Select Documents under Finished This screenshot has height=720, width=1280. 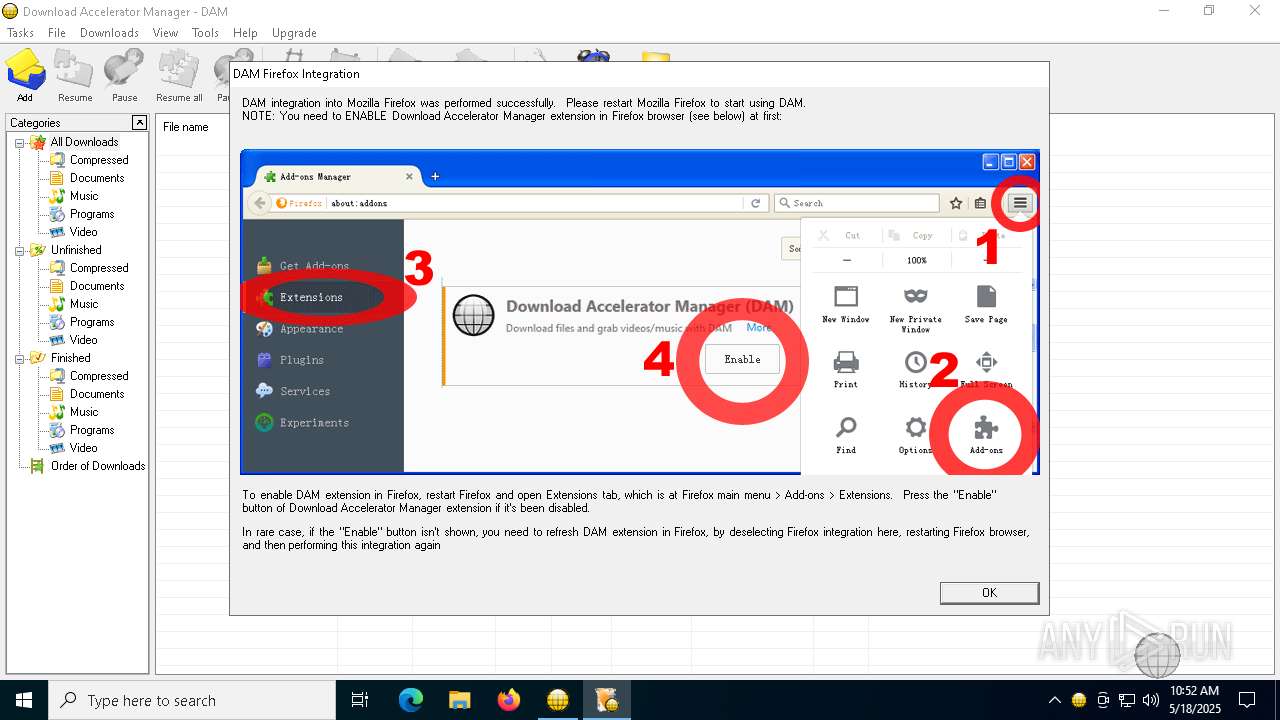(97, 394)
